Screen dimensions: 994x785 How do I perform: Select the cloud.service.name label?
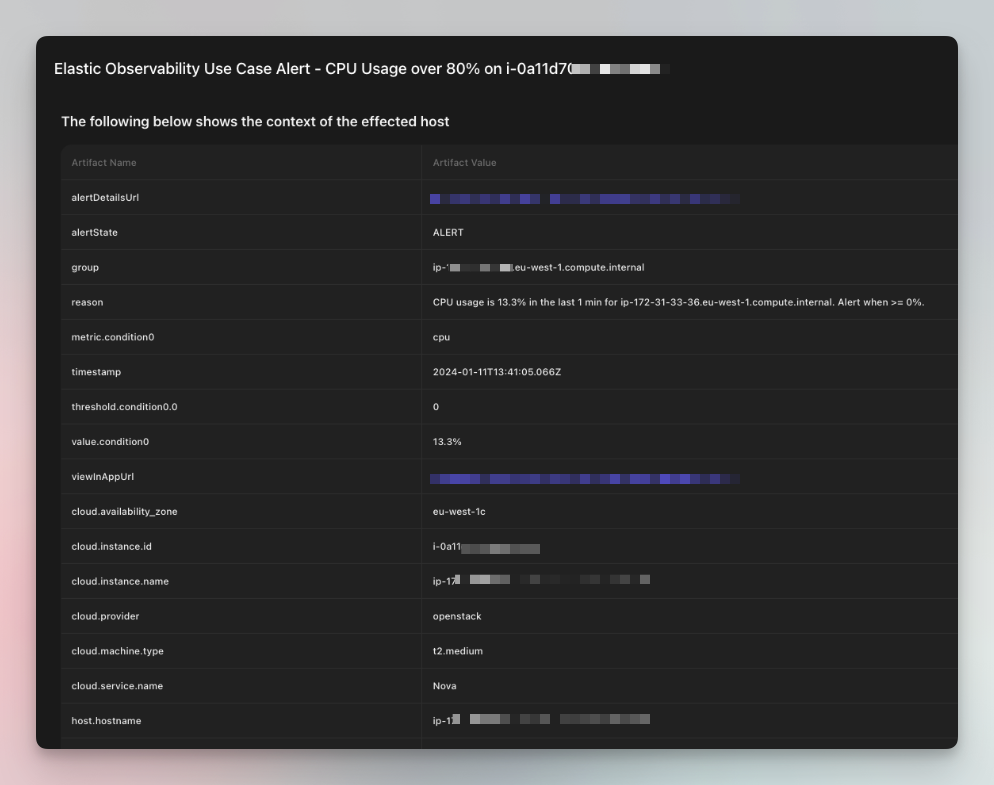(x=117, y=686)
